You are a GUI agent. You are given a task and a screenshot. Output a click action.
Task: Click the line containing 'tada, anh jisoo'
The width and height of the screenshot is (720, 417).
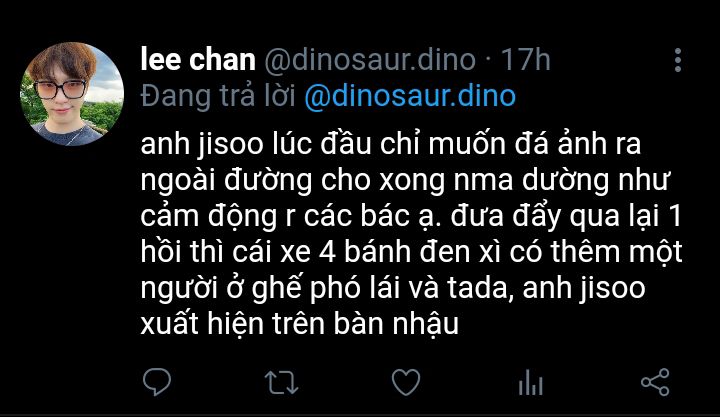click(393, 288)
